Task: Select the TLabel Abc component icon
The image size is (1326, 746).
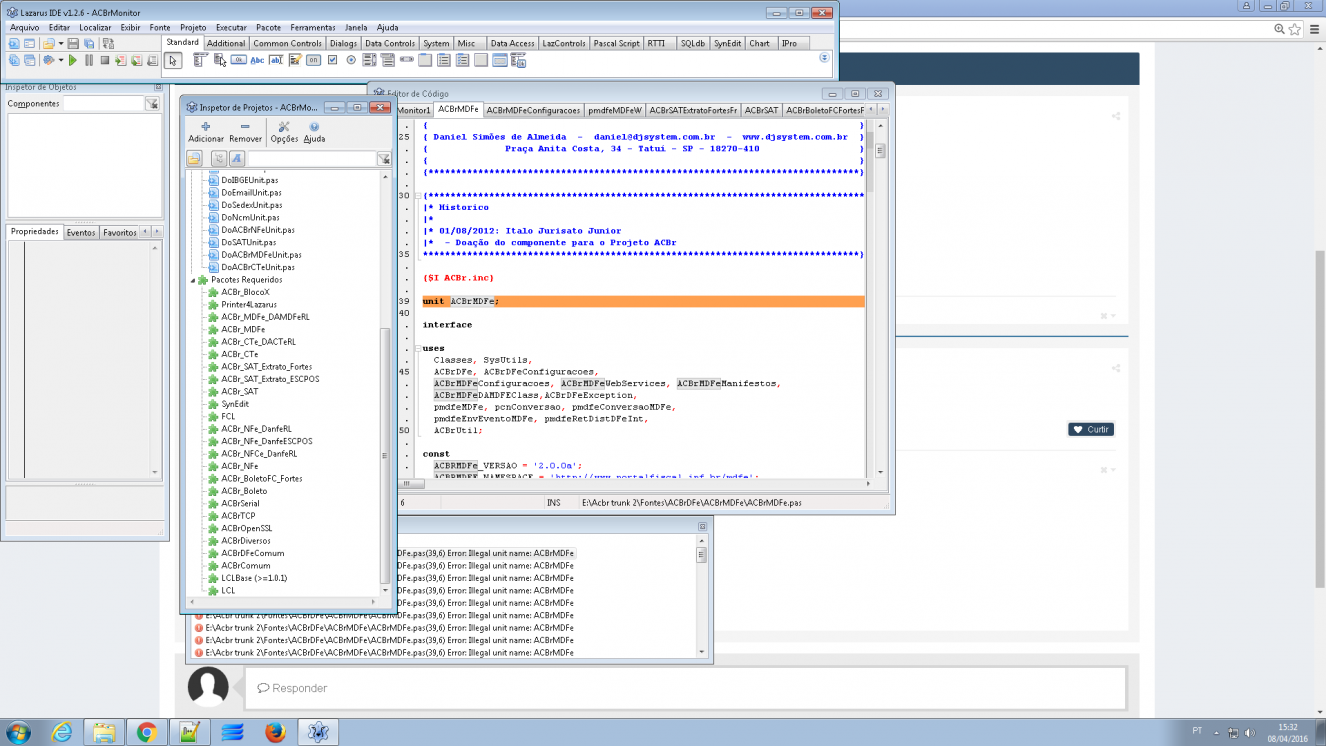Action: coord(257,60)
